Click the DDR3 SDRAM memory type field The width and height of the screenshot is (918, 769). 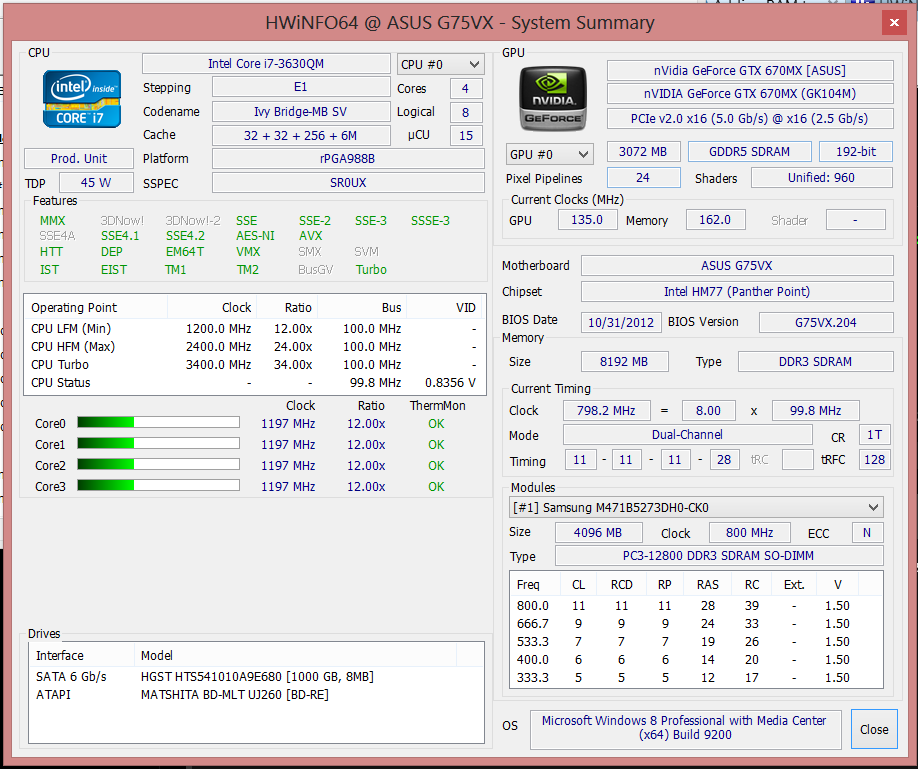(816, 362)
